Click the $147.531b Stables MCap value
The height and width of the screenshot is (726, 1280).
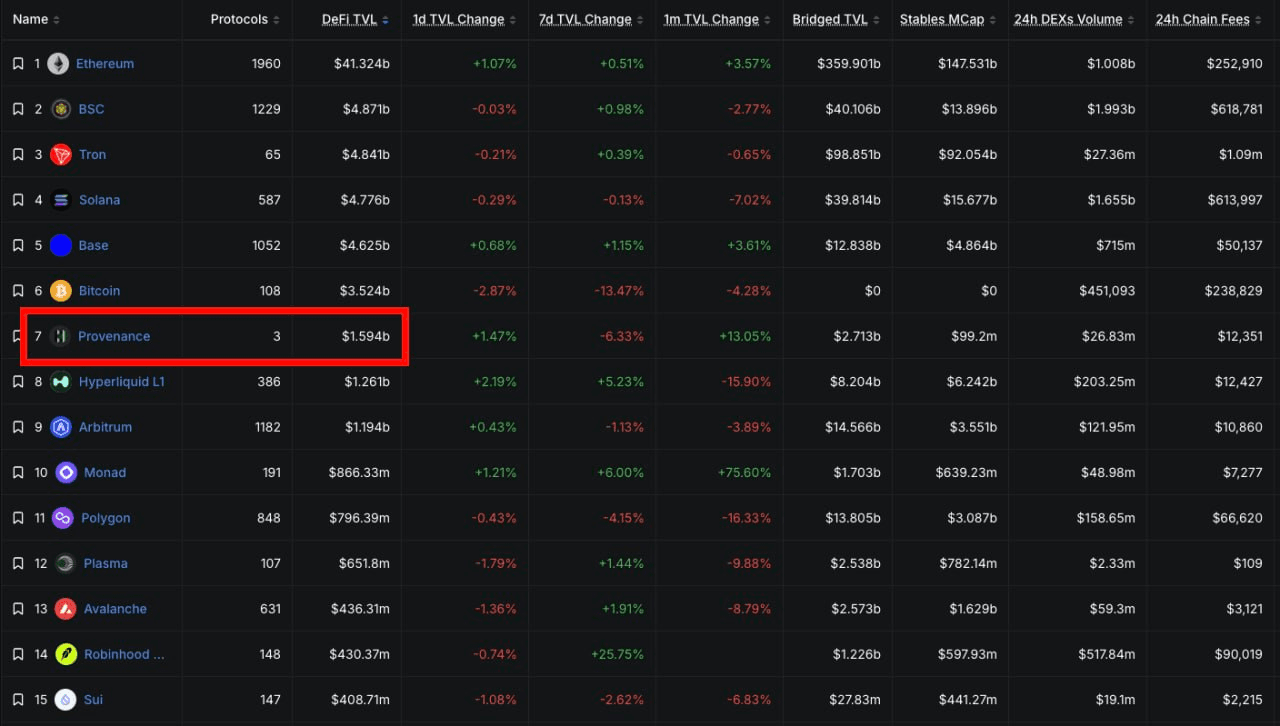pyautogui.click(x=967, y=64)
